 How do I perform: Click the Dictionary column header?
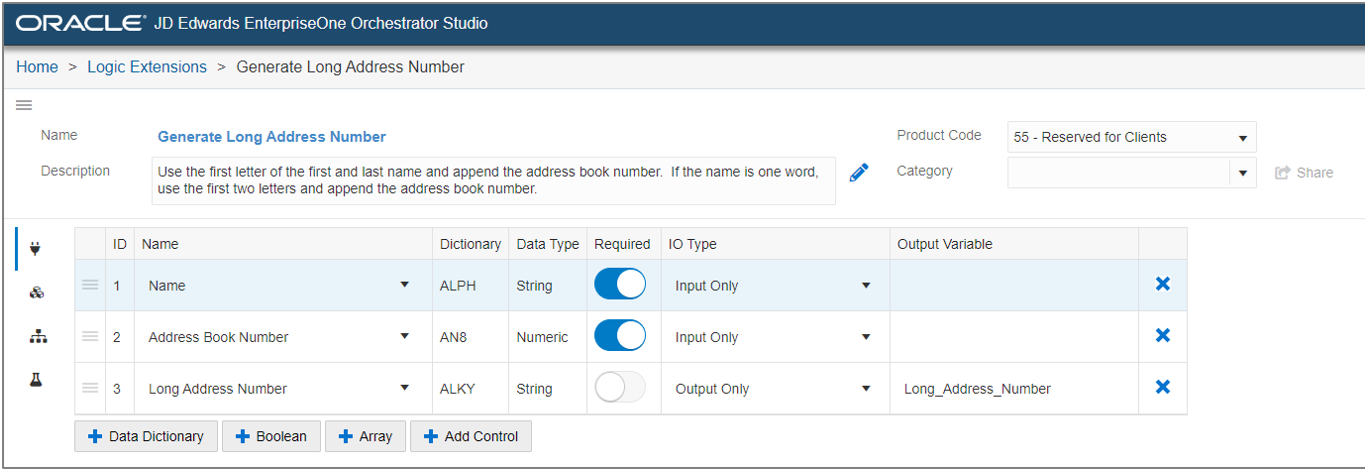470,244
